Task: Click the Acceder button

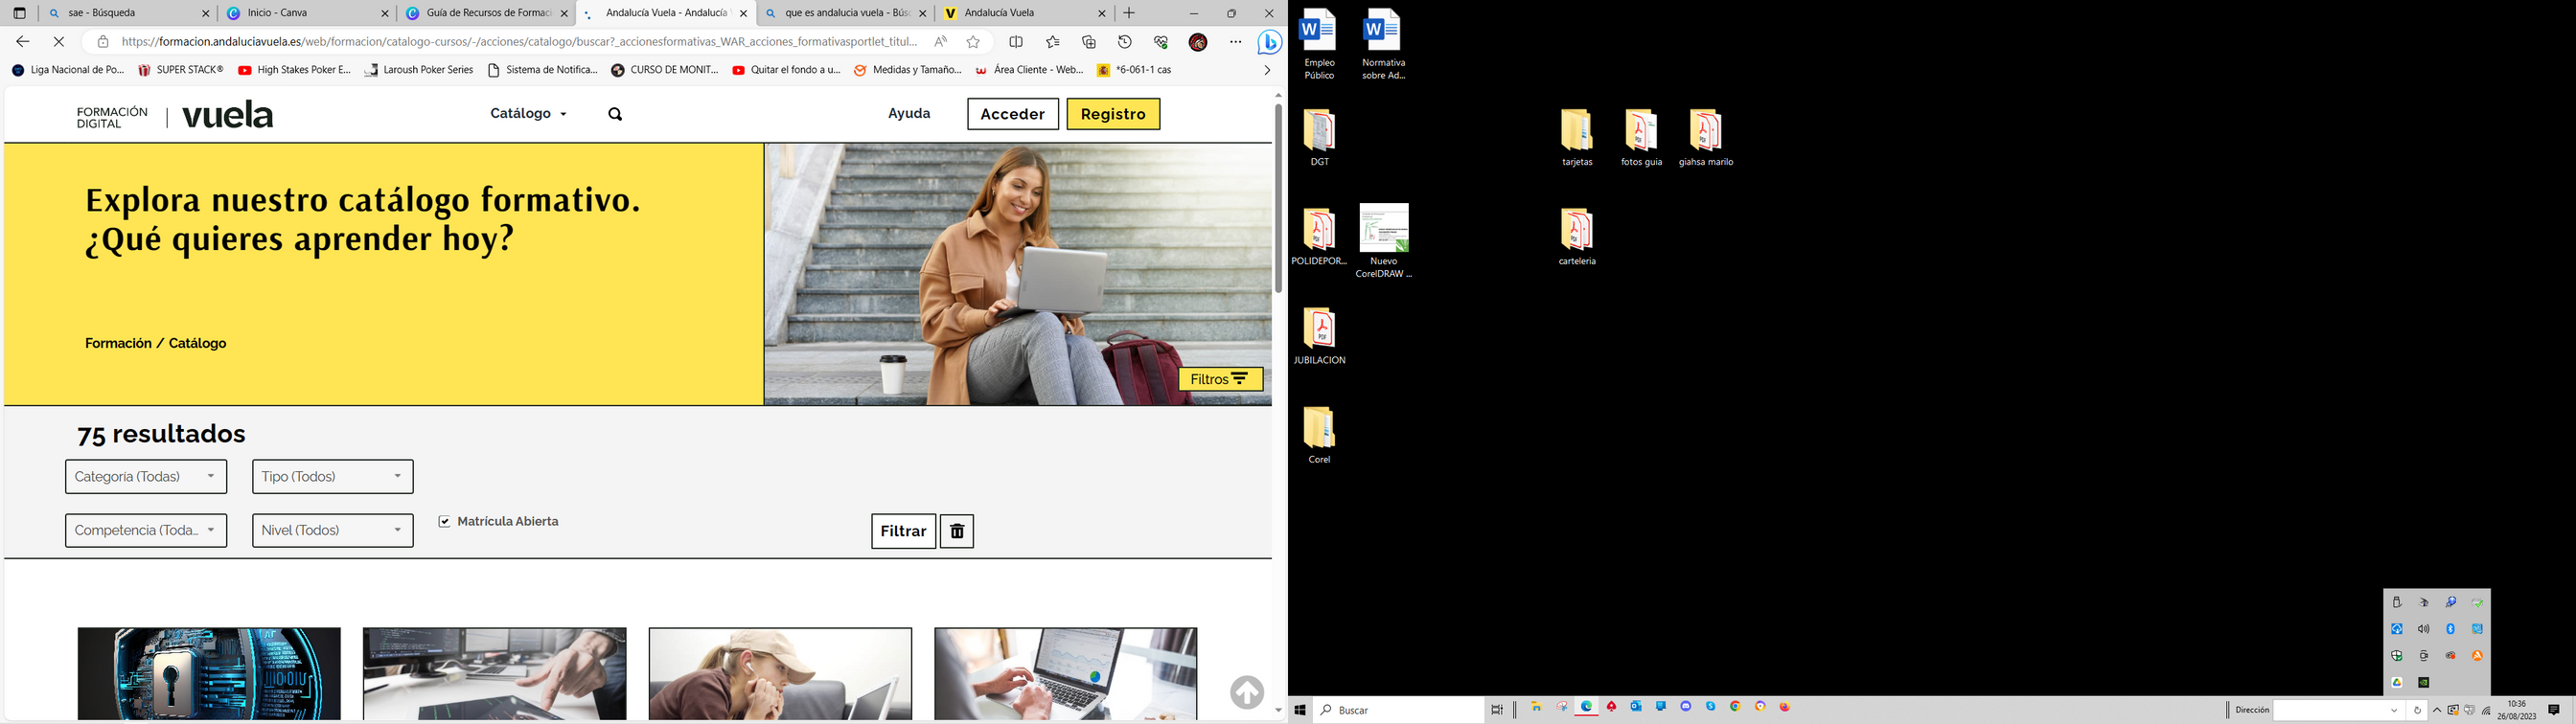Action: tap(1012, 114)
